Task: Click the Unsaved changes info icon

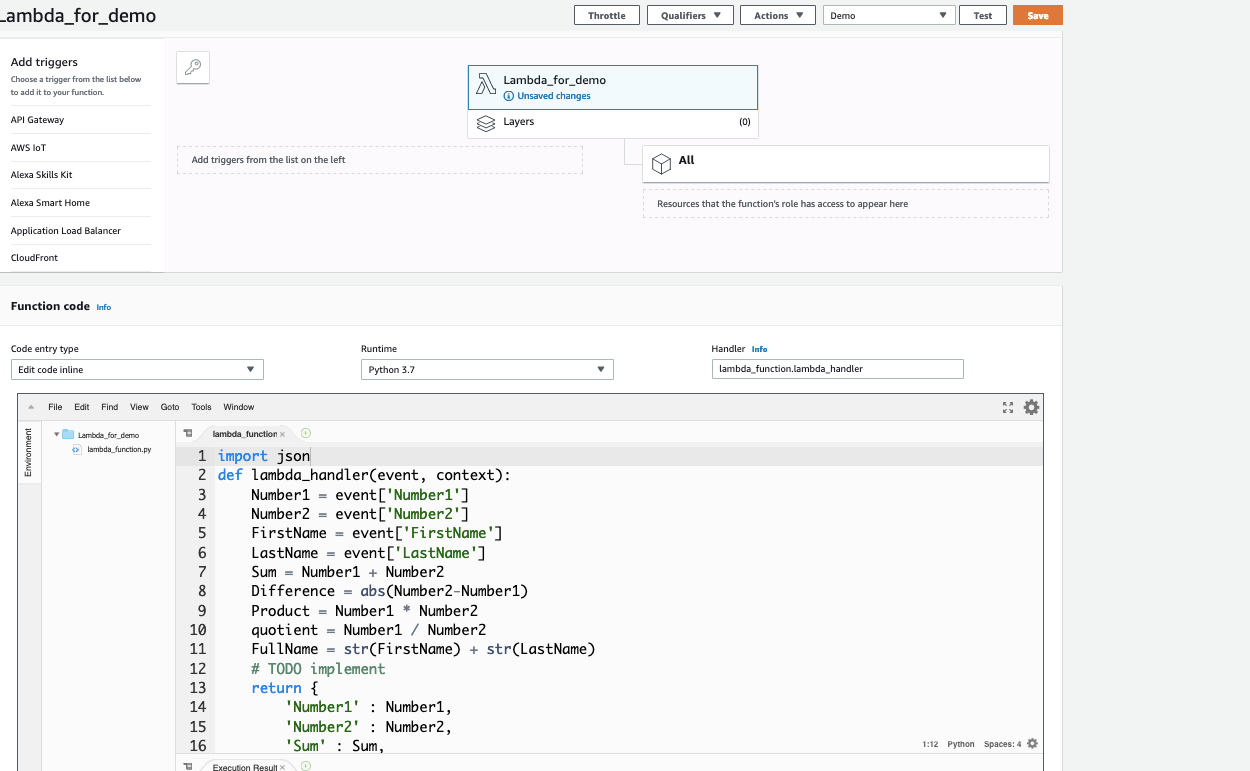Action: 509,96
